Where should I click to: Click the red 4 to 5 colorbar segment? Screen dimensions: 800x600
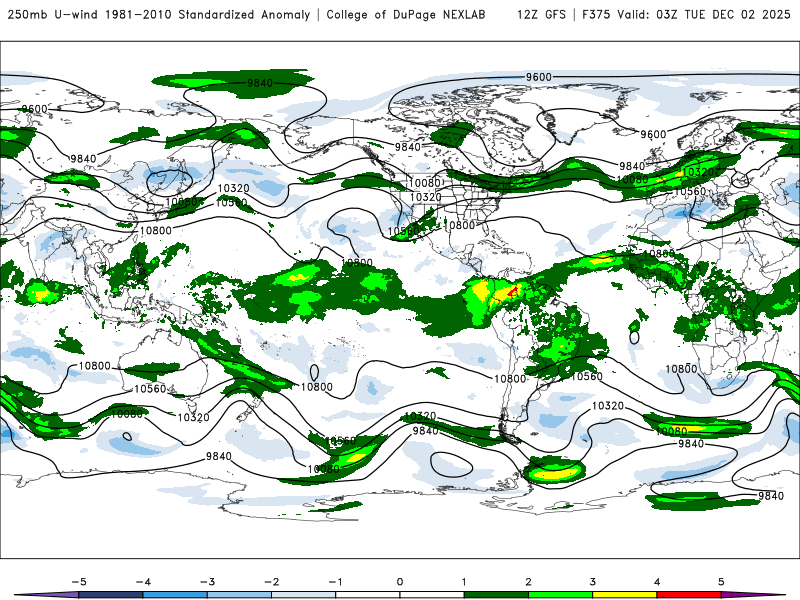click(689, 595)
